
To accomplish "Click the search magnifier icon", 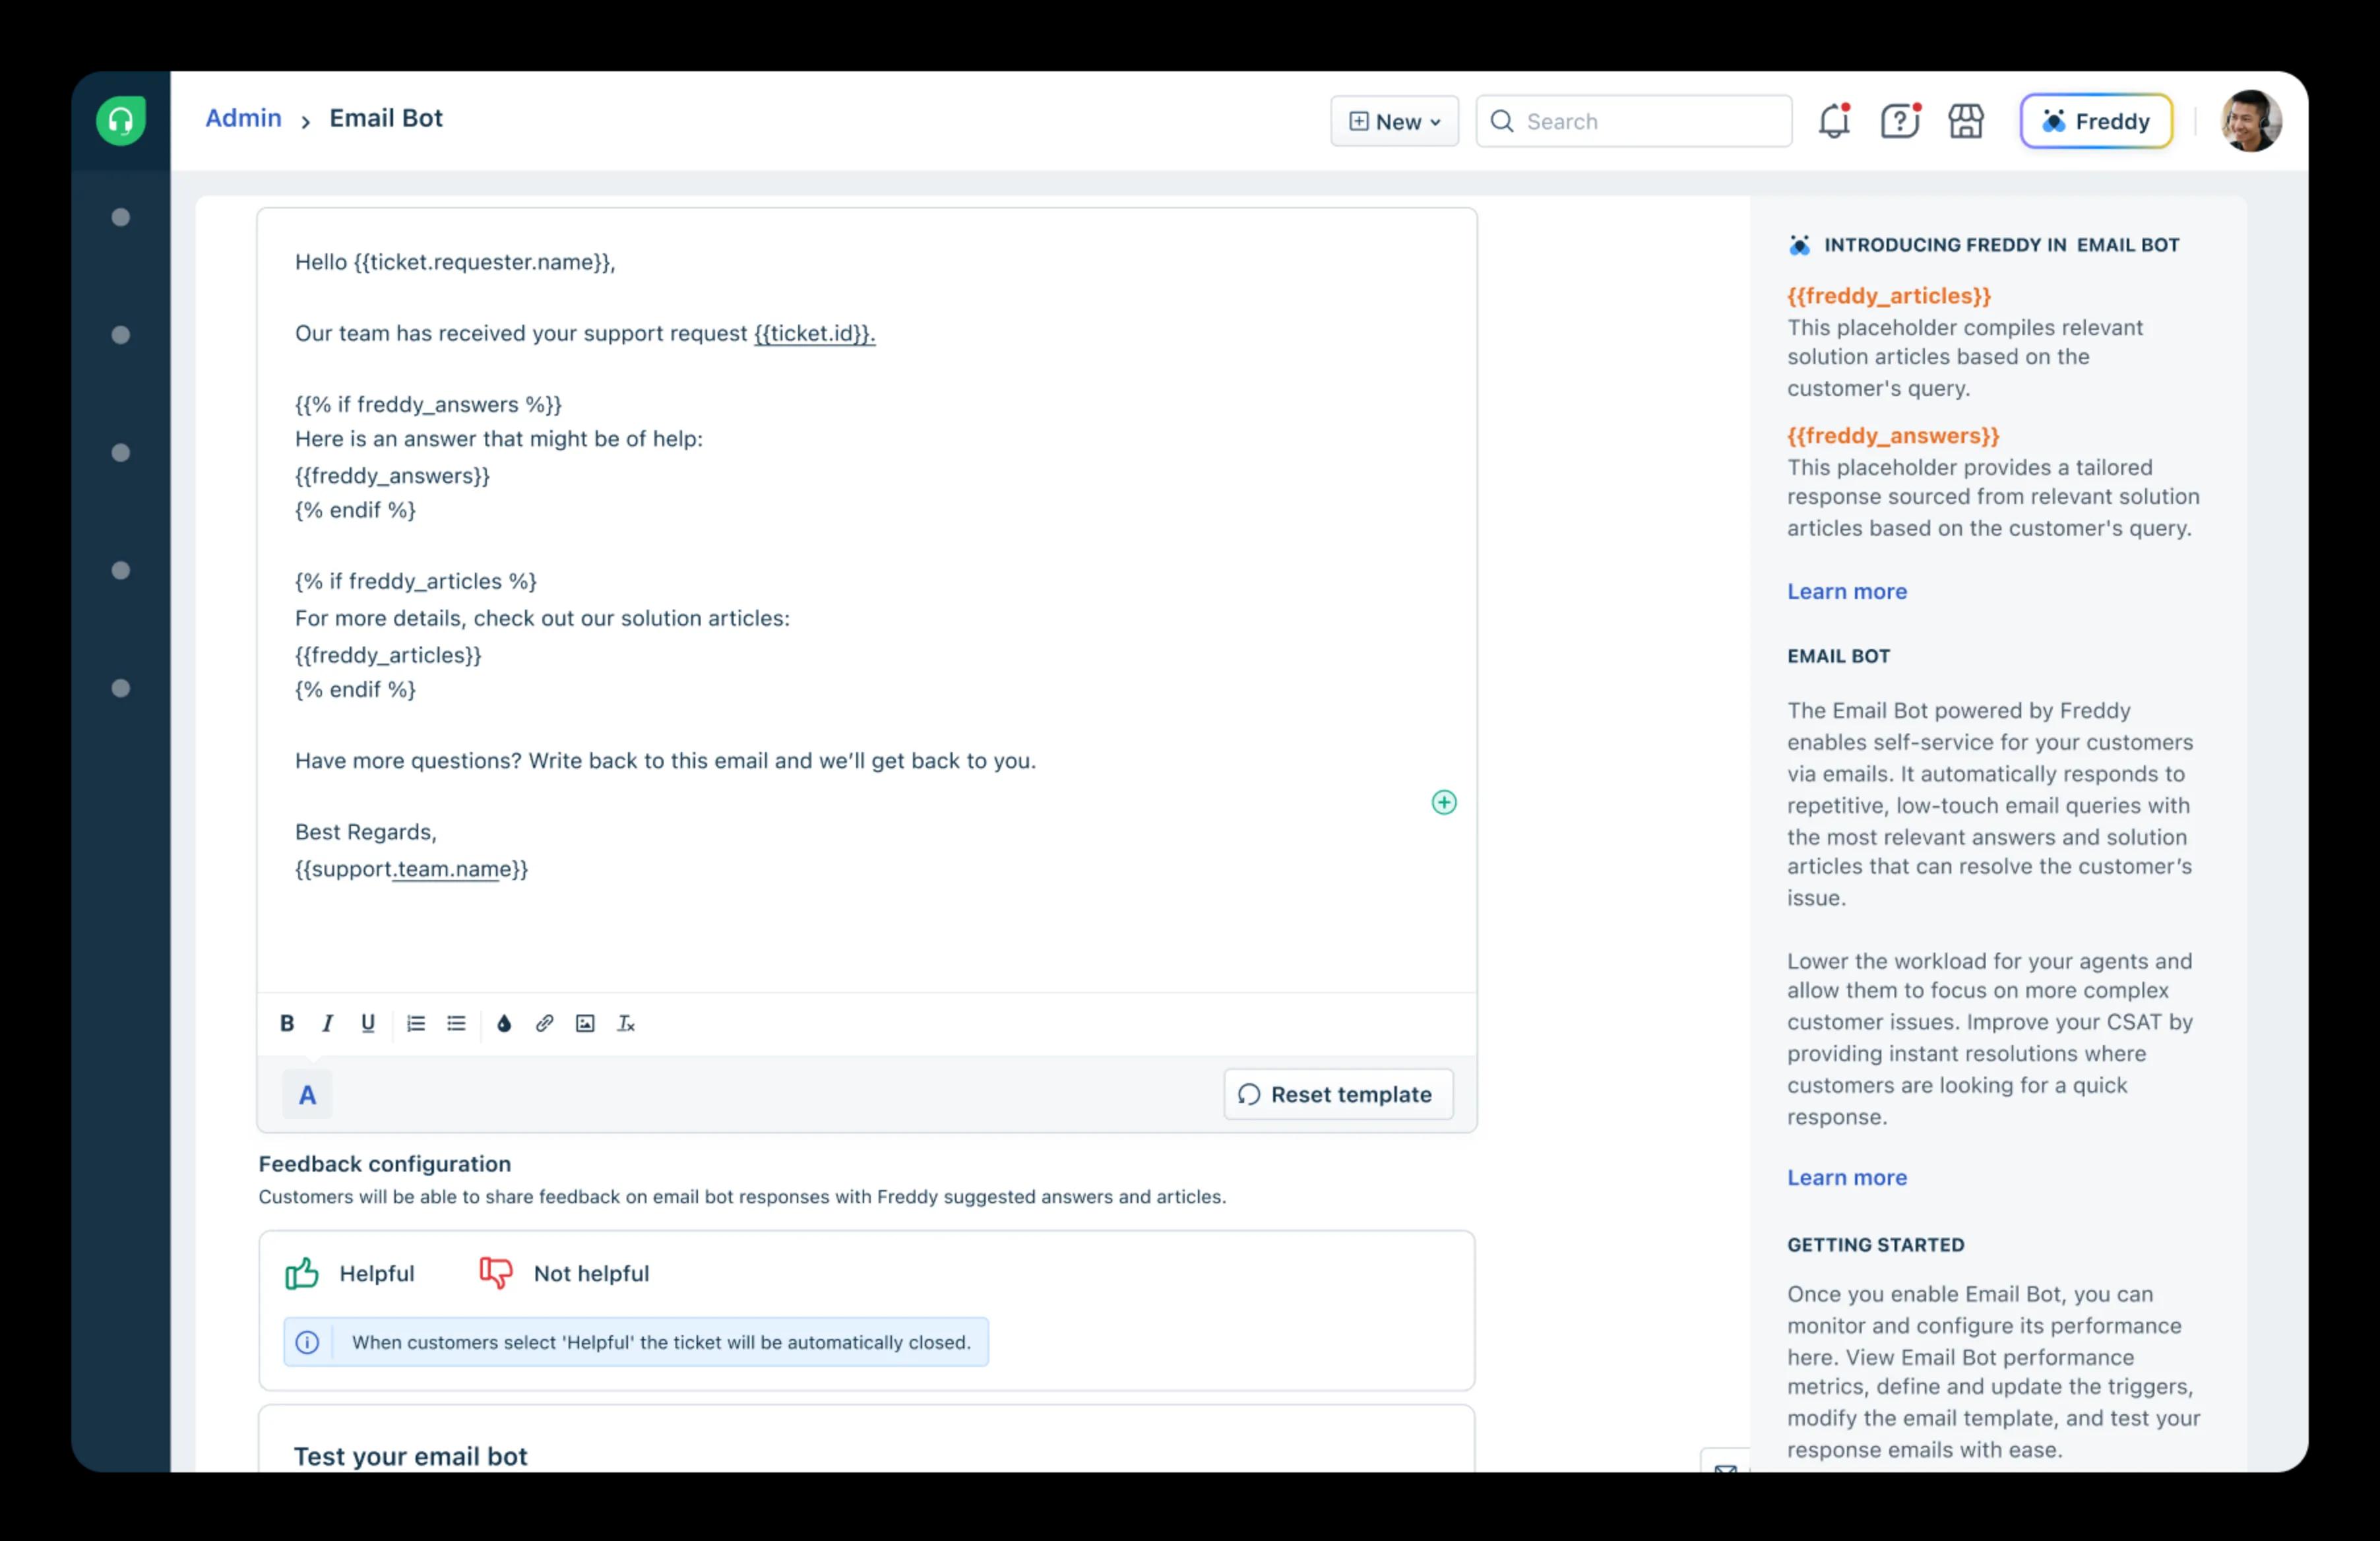I will pyautogui.click(x=1501, y=121).
